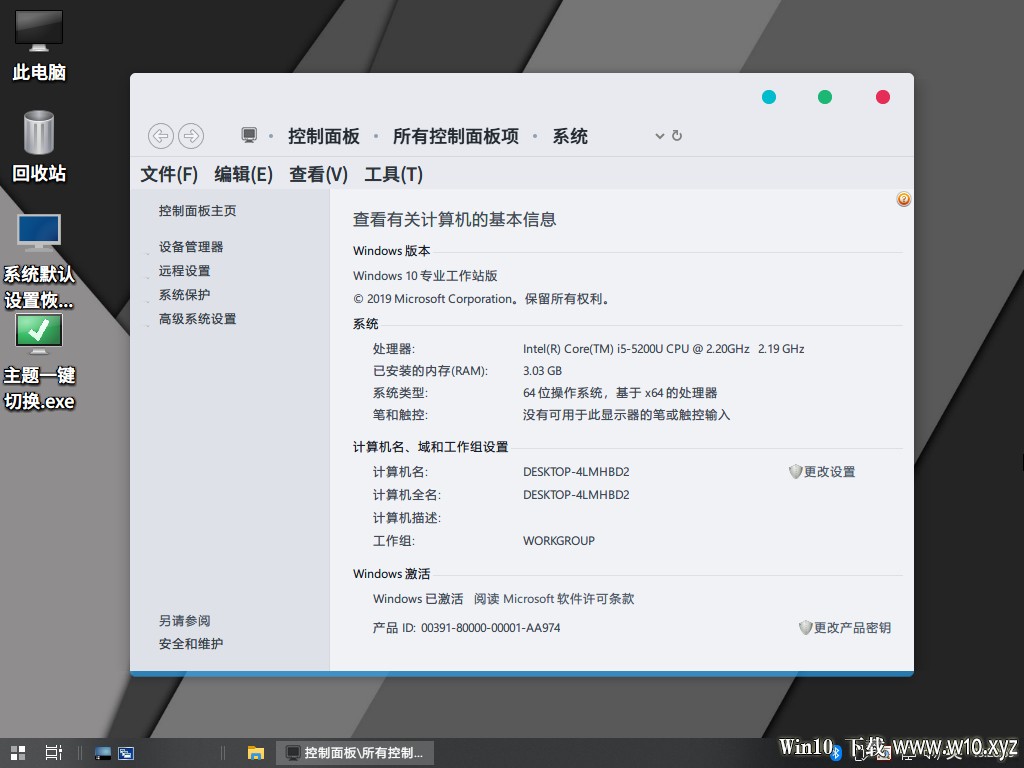The height and width of the screenshot is (768, 1024).
Task: Click 64 位操作系统 system type text
Action: (620, 392)
